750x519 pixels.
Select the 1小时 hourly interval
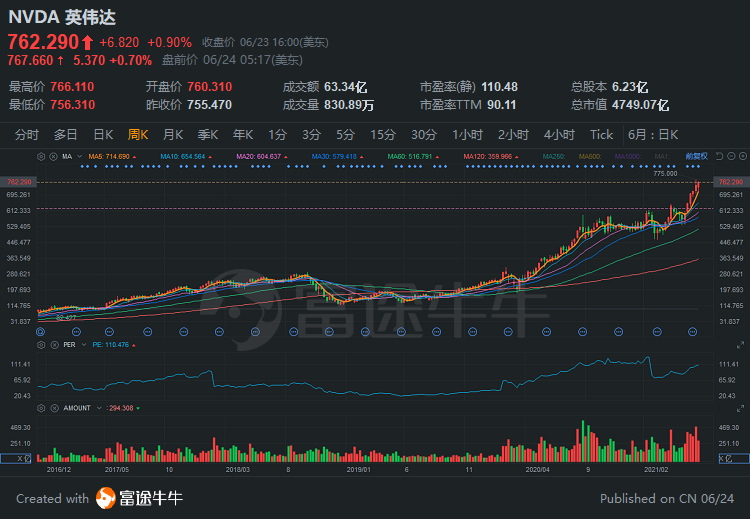[x=467, y=135]
